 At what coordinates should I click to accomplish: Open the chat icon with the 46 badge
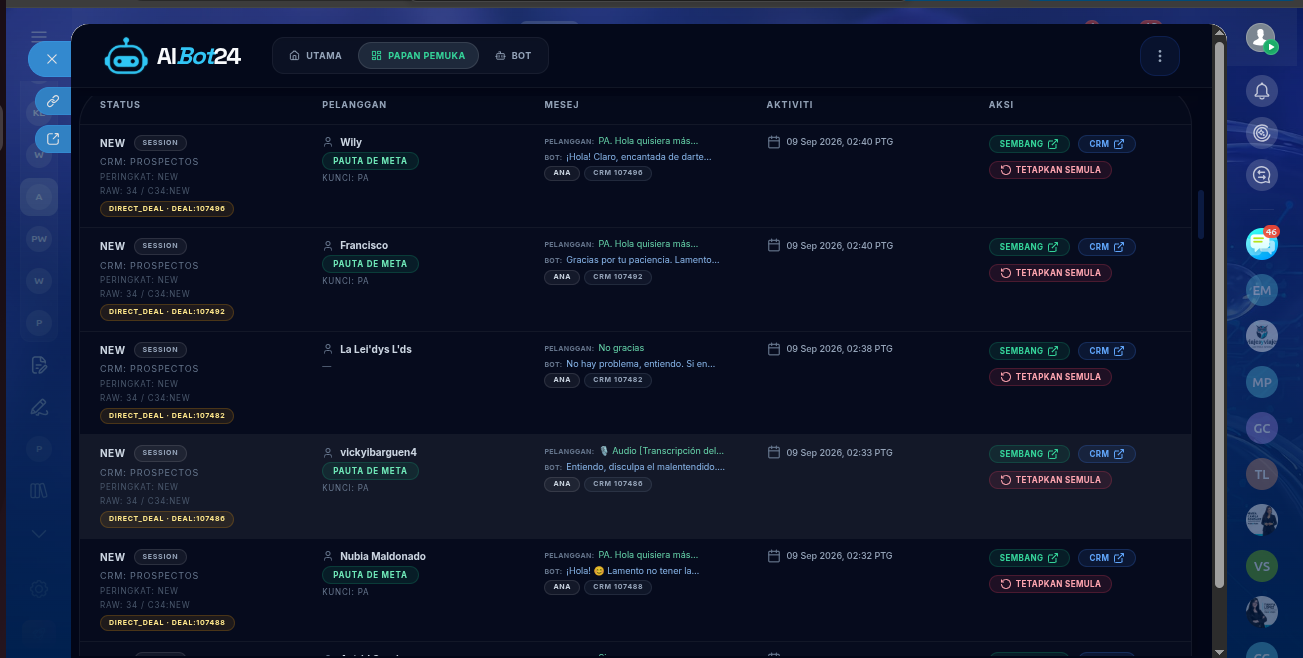click(1262, 243)
